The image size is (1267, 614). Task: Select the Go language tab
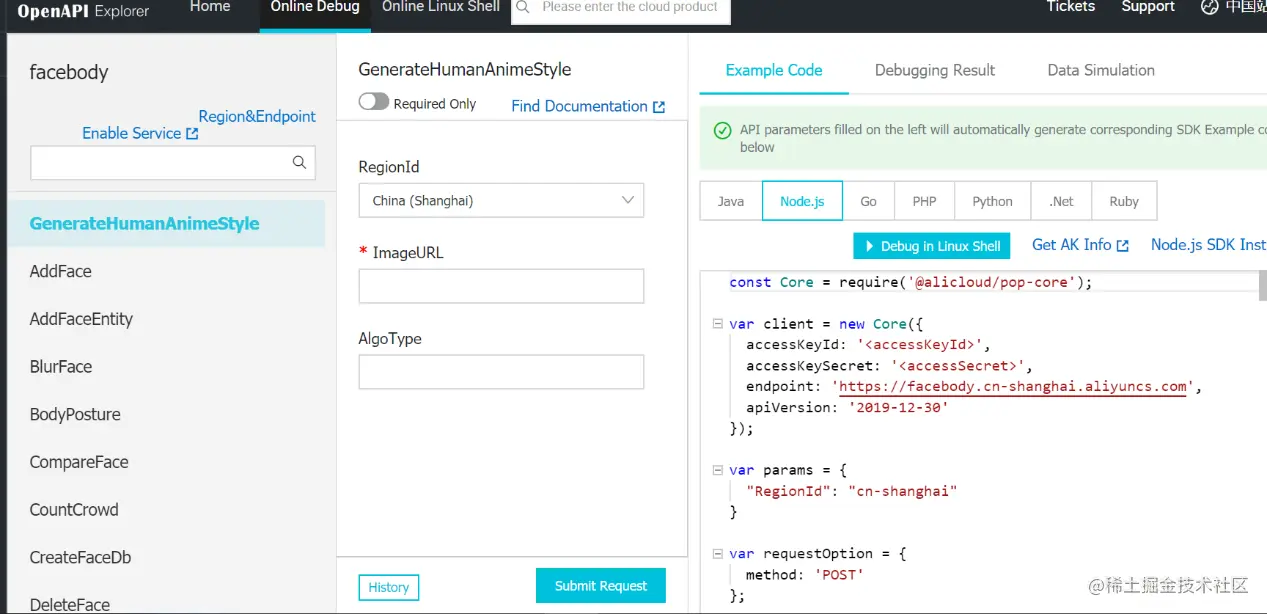(868, 201)
